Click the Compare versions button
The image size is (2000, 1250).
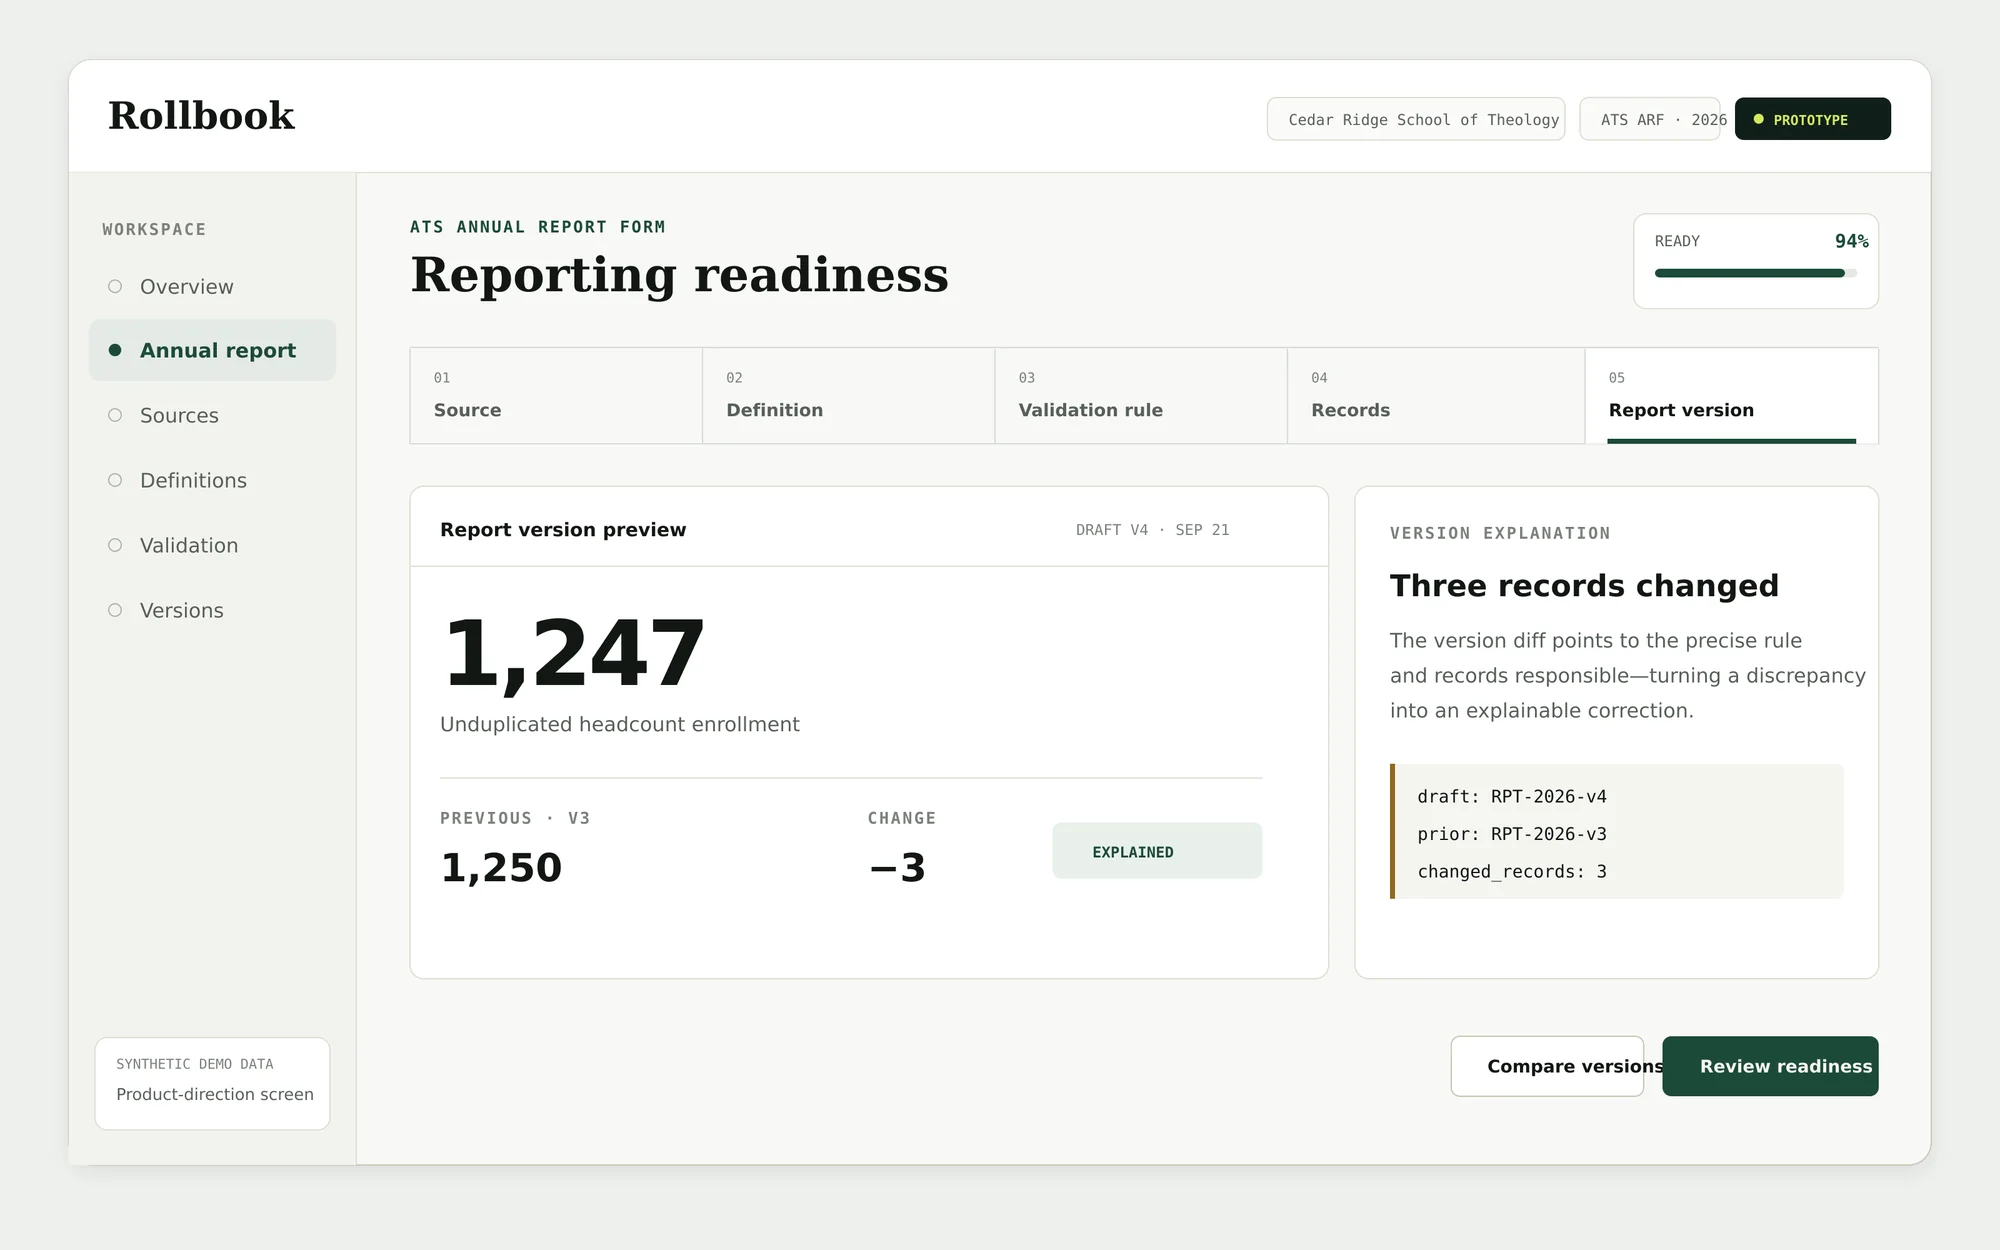(x=1548, y=1066)
